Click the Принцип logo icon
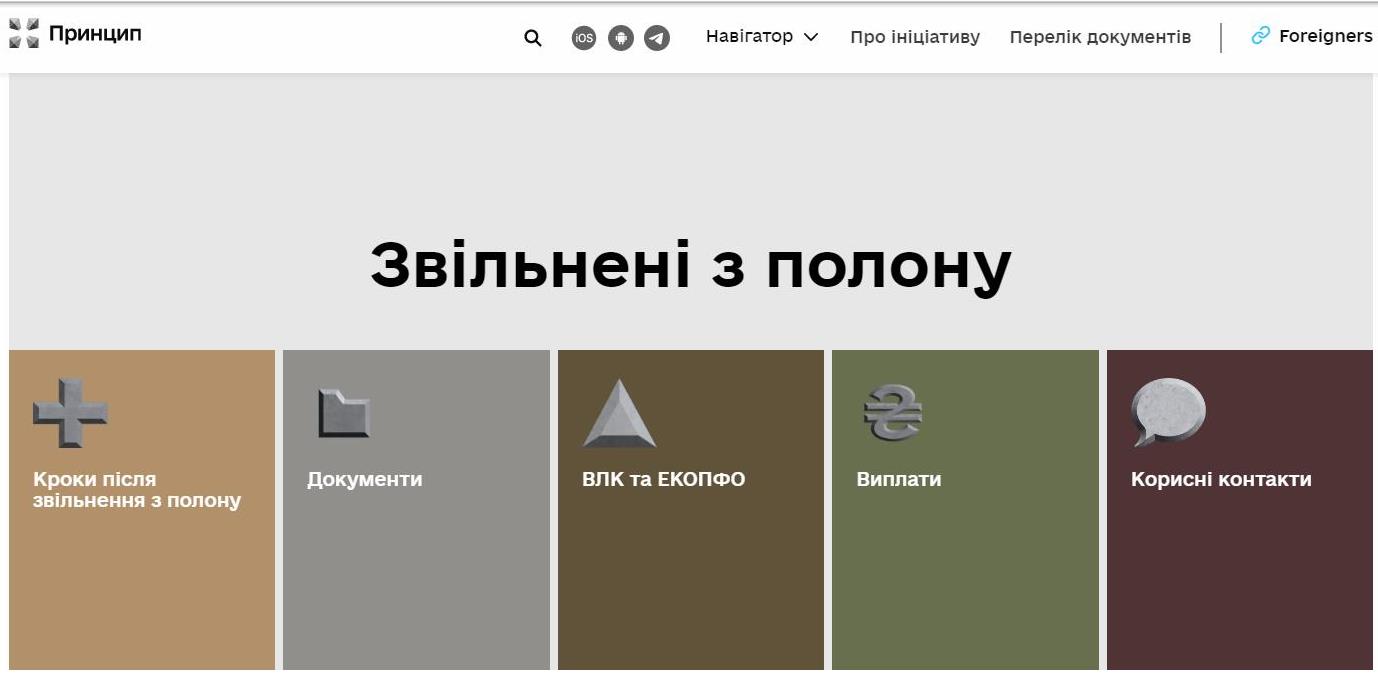Screen dimensions: 1378x680 24,34
